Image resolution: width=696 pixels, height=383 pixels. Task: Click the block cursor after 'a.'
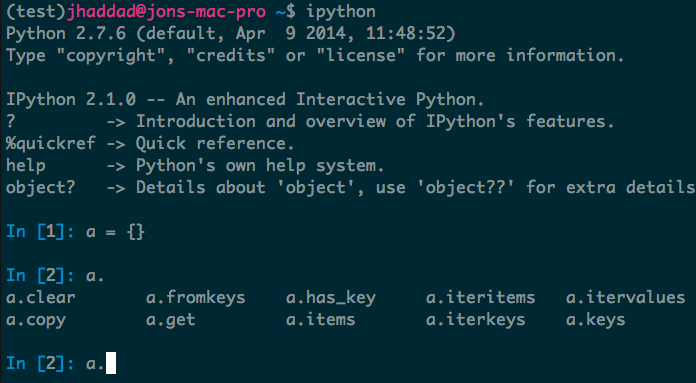point(111,363)
